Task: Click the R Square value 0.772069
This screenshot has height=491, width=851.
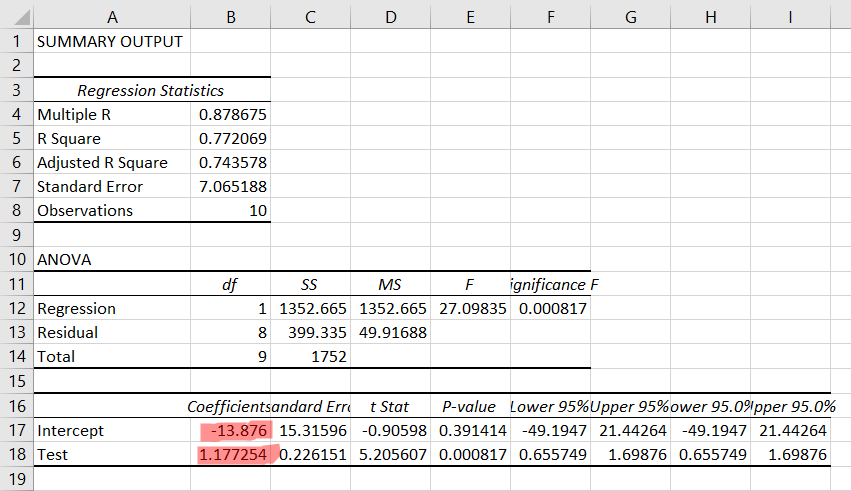Action: pyautogui.click(x=232, y=138)
